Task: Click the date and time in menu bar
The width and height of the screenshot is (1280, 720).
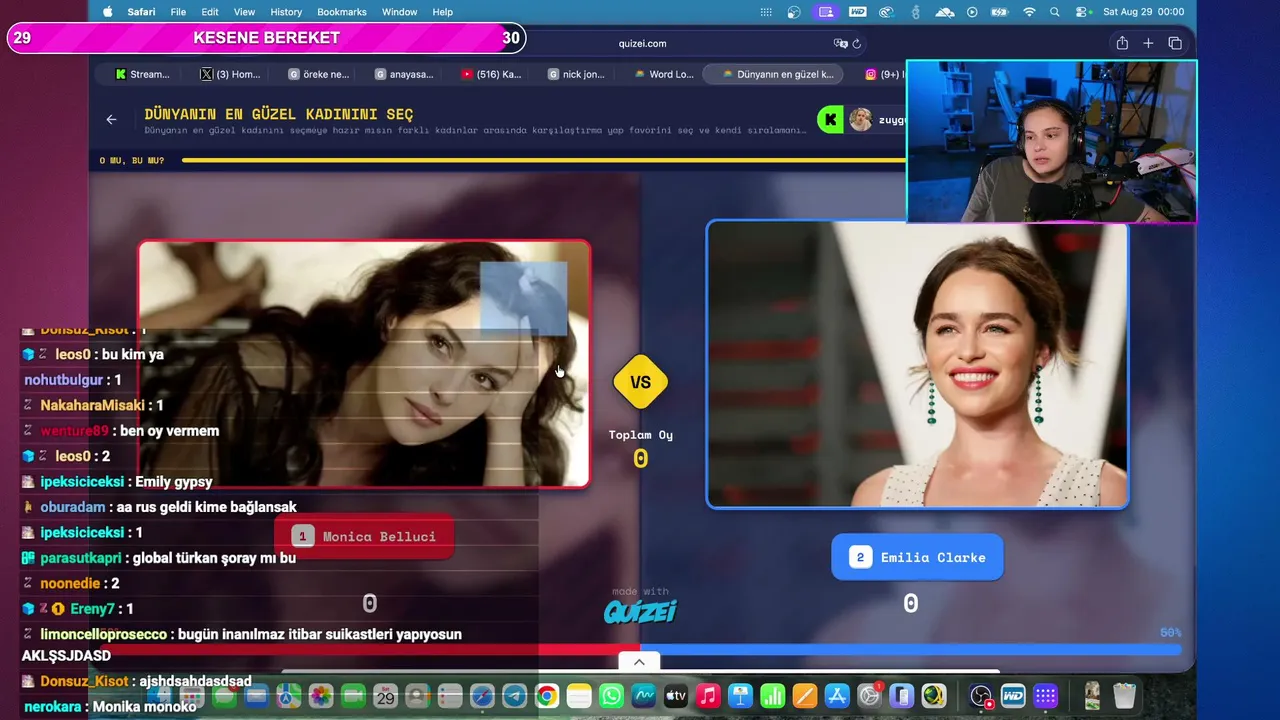Action: [1143, 12]
